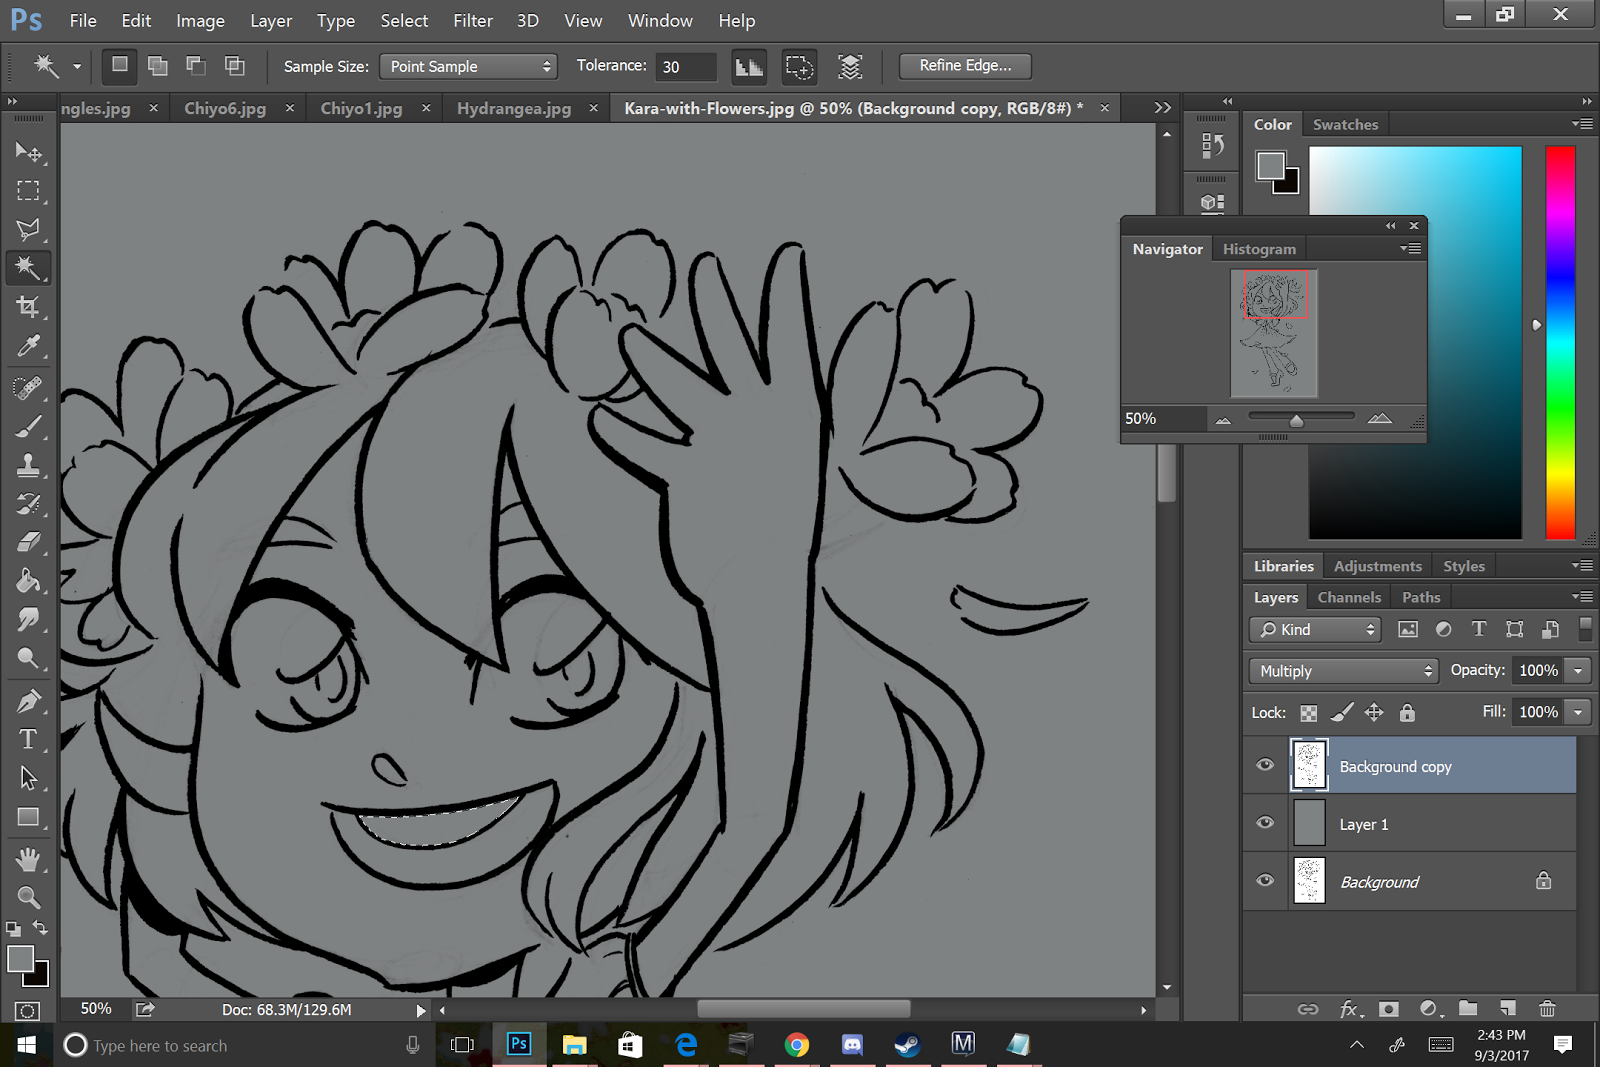Viewport: 1600px width, 1067px height.
Task: Click the Tolerance input field
Action: (686, 66)
